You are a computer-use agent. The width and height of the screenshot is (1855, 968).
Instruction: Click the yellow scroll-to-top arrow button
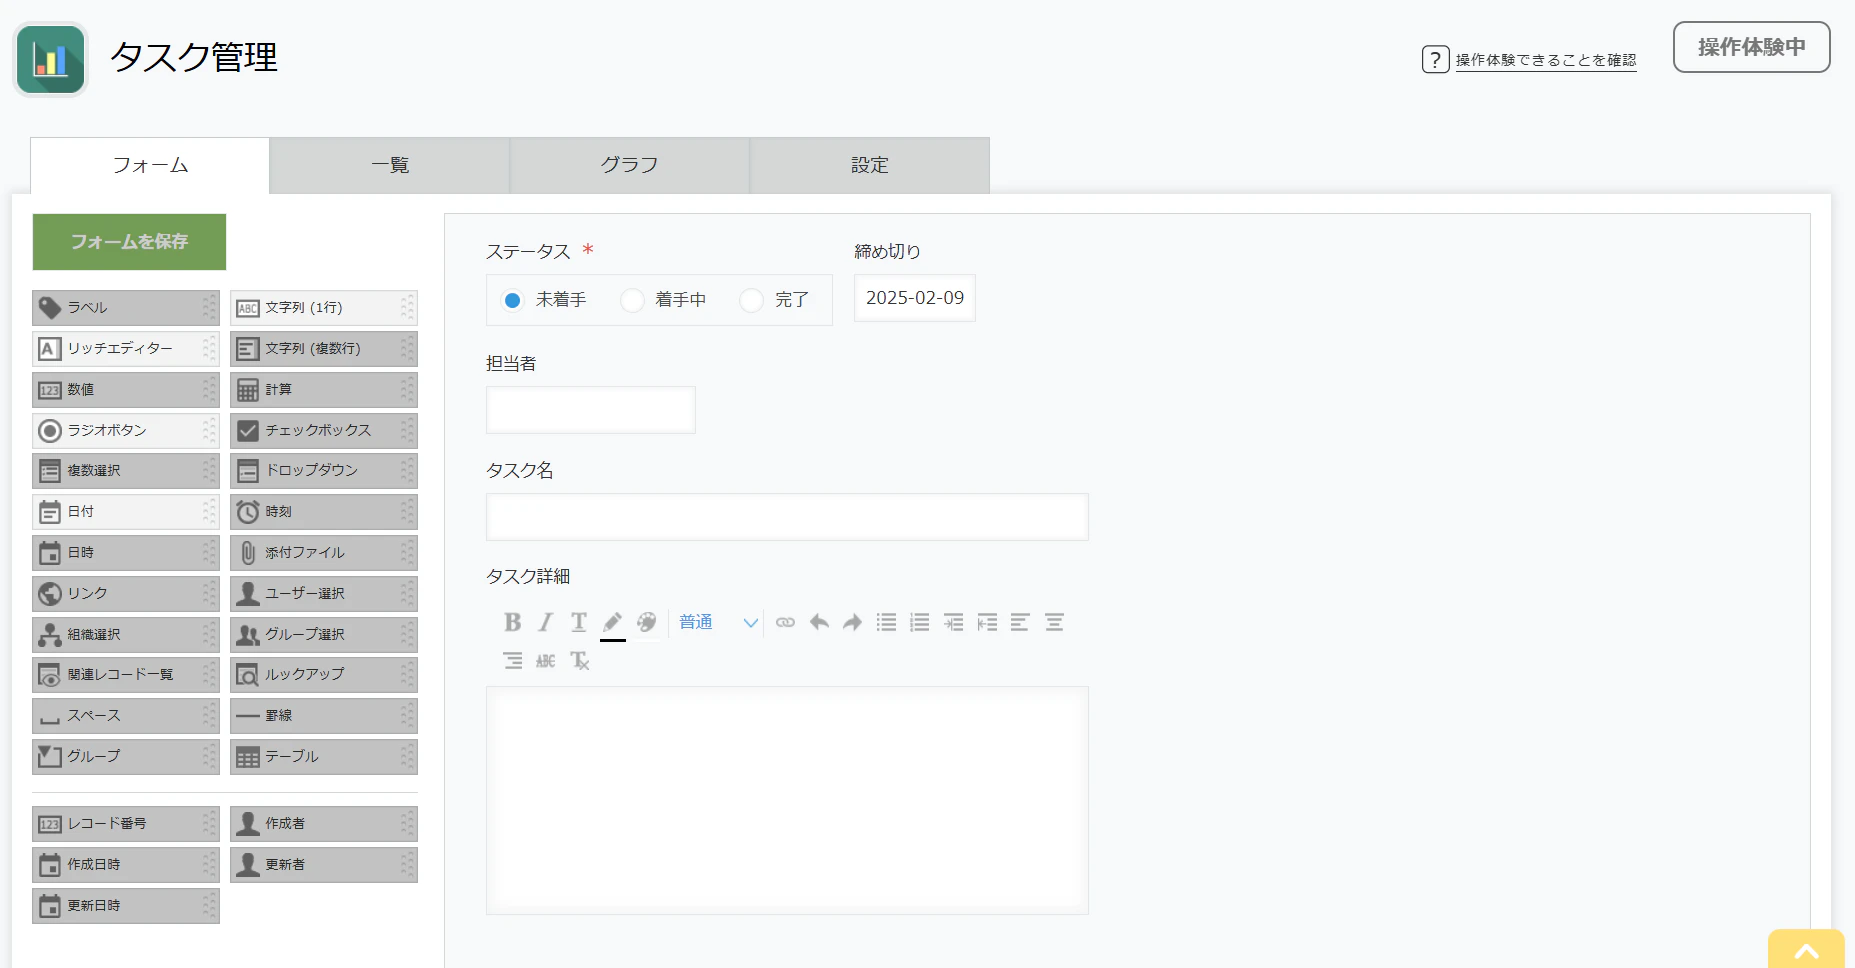(1806, 950)
